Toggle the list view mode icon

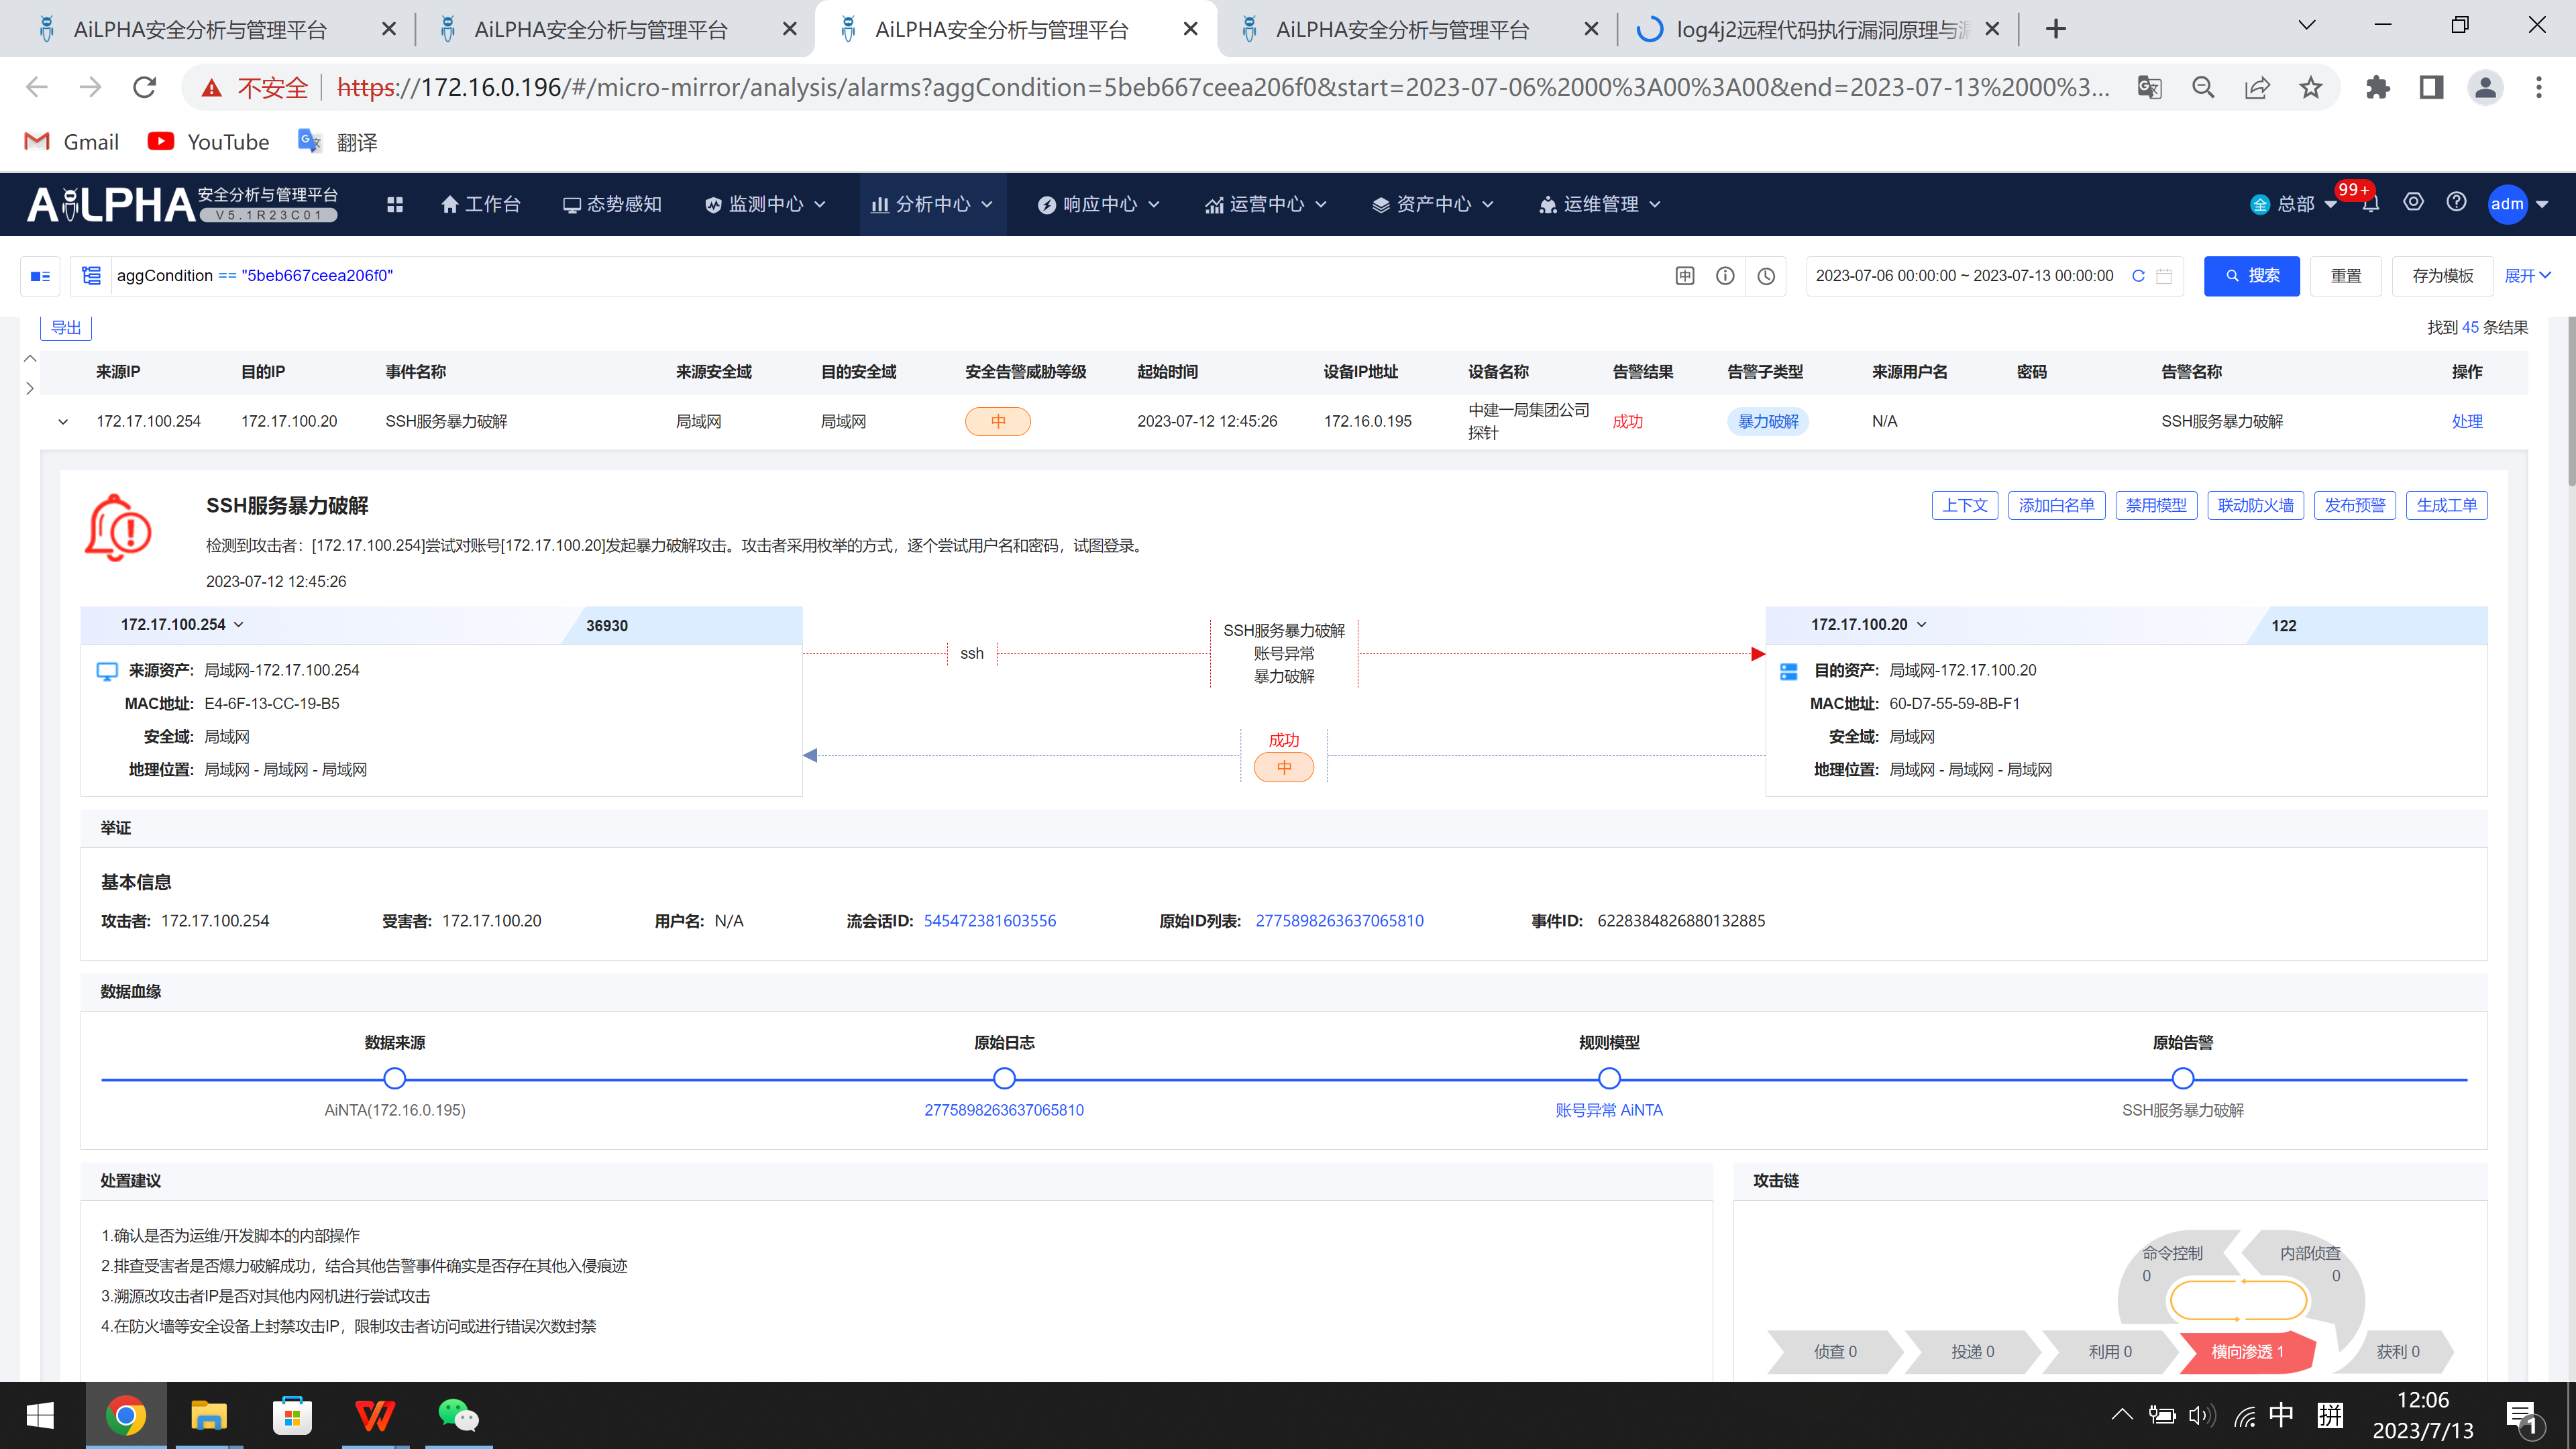tap(40, 276)
